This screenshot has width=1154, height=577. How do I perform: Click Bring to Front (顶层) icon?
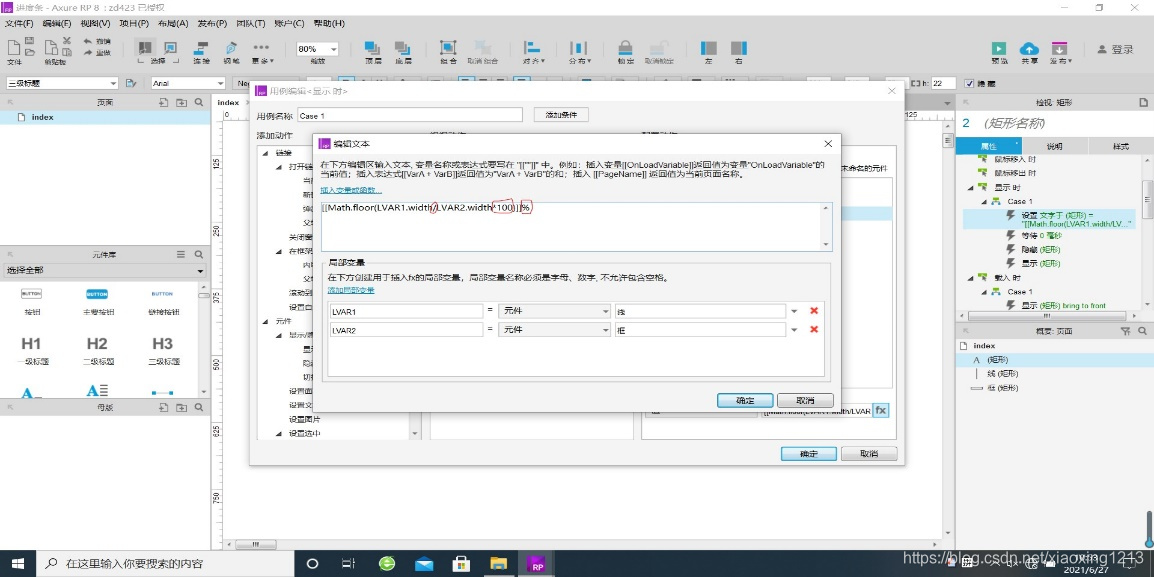point(372,48)
